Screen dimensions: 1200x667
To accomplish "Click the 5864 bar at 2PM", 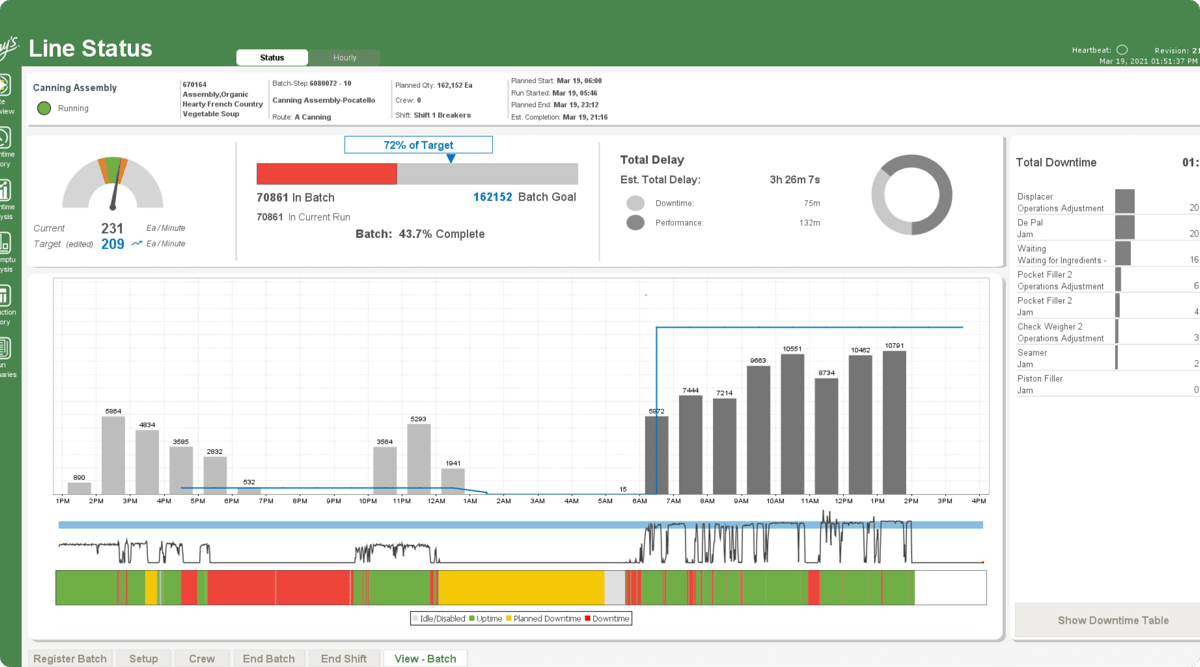I will pos(113,455).
